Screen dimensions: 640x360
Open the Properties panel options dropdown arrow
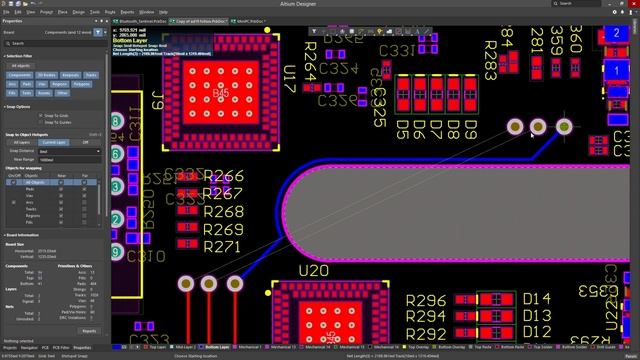click(x=96, y=21)
